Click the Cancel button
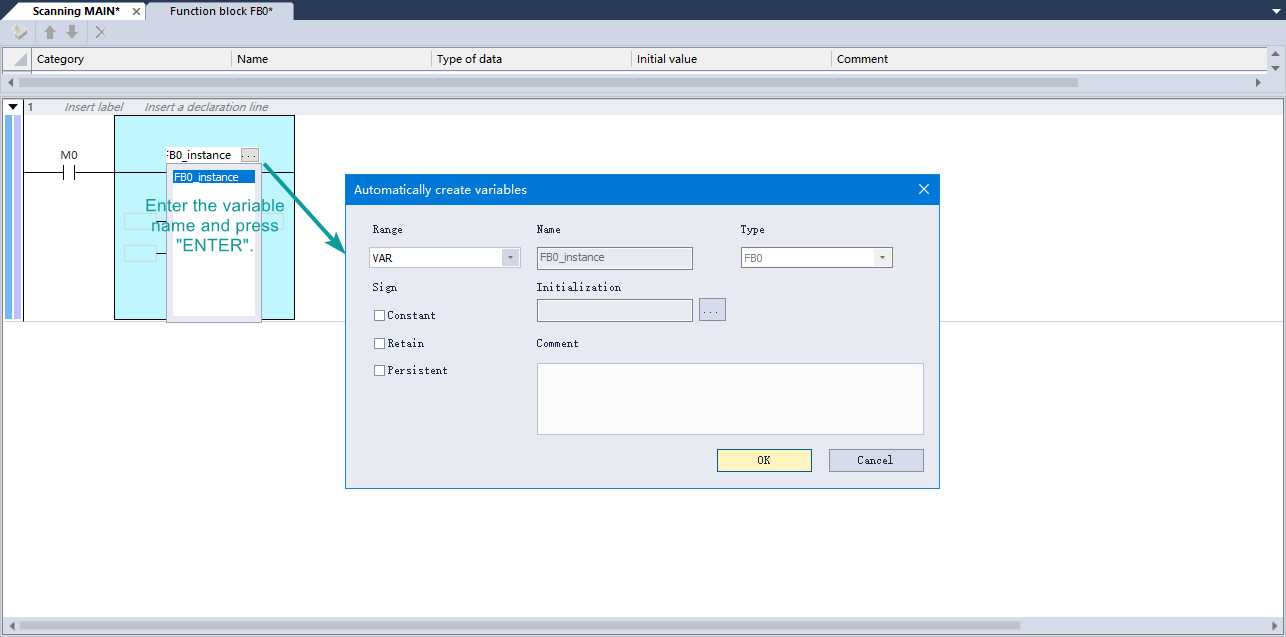1286x637 pixels. [x=875, y=460]
